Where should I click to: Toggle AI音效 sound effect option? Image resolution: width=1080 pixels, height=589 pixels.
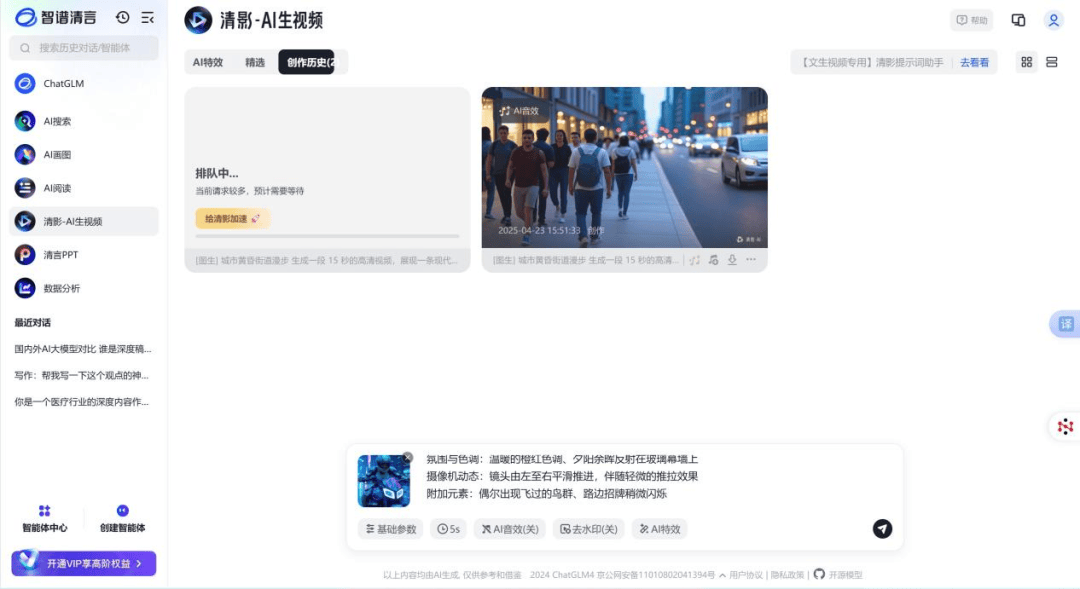tap(510, 529)
